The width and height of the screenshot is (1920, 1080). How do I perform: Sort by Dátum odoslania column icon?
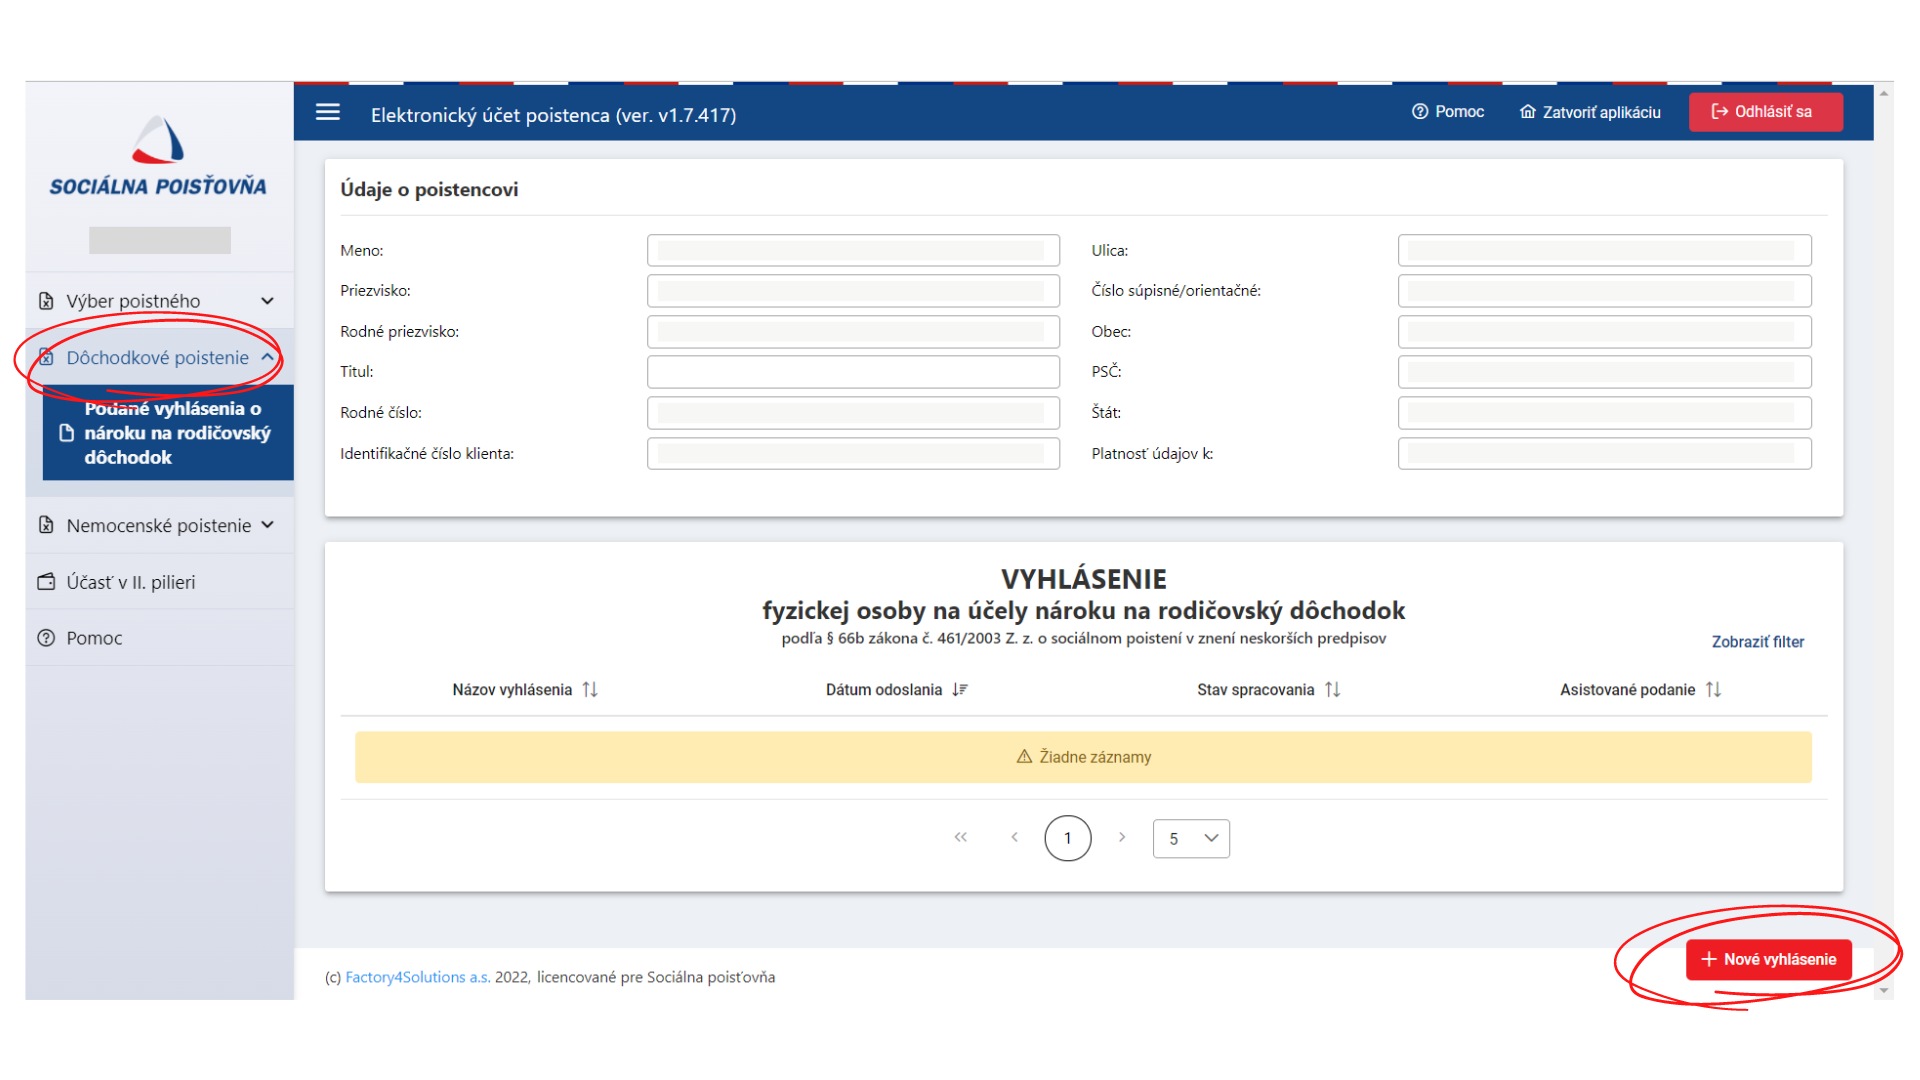pyautogui.click(x=960, y=690)
